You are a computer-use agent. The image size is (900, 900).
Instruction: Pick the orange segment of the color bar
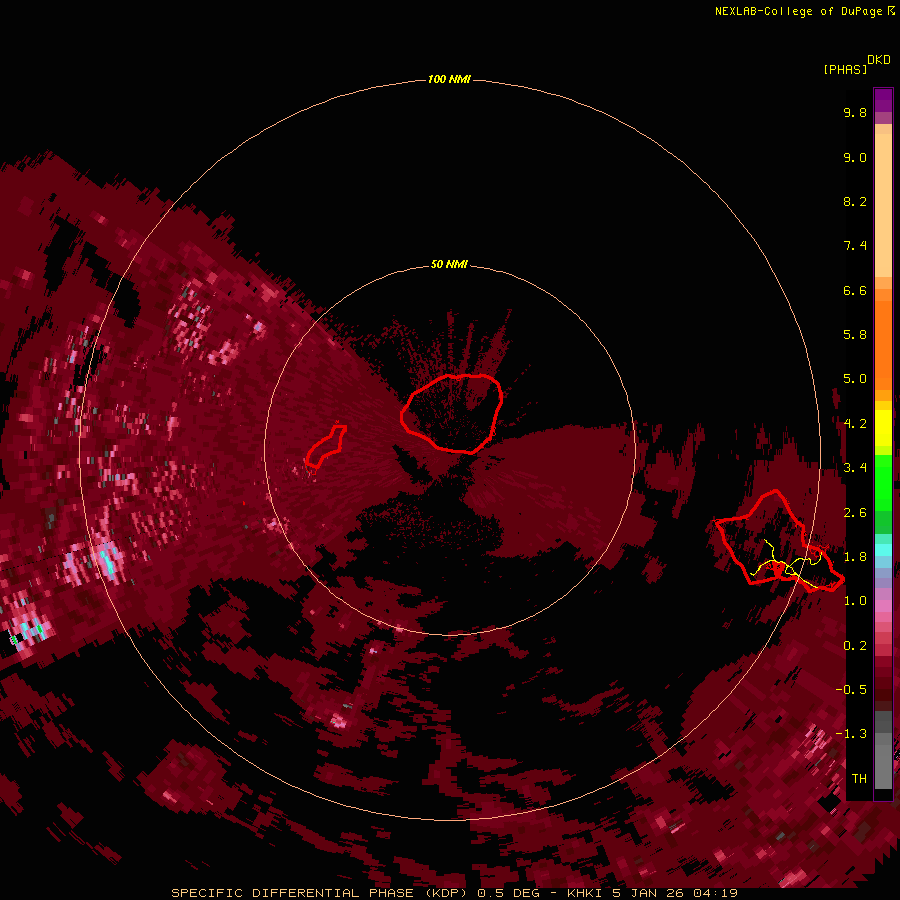click(x=883, y=344)
